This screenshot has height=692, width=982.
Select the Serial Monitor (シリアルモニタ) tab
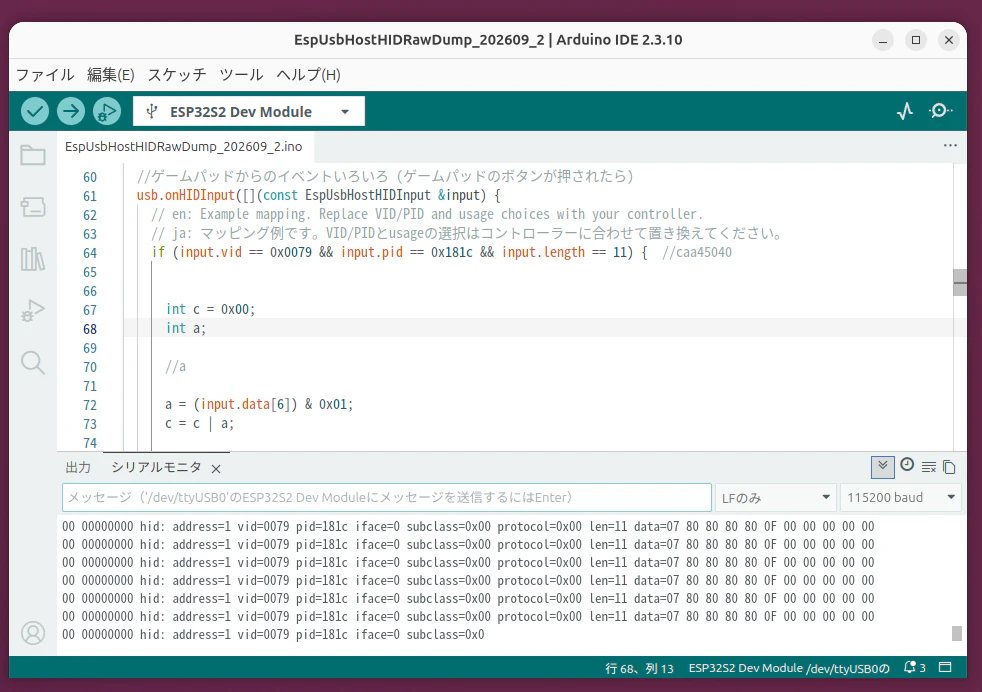(x=156, y=467)
